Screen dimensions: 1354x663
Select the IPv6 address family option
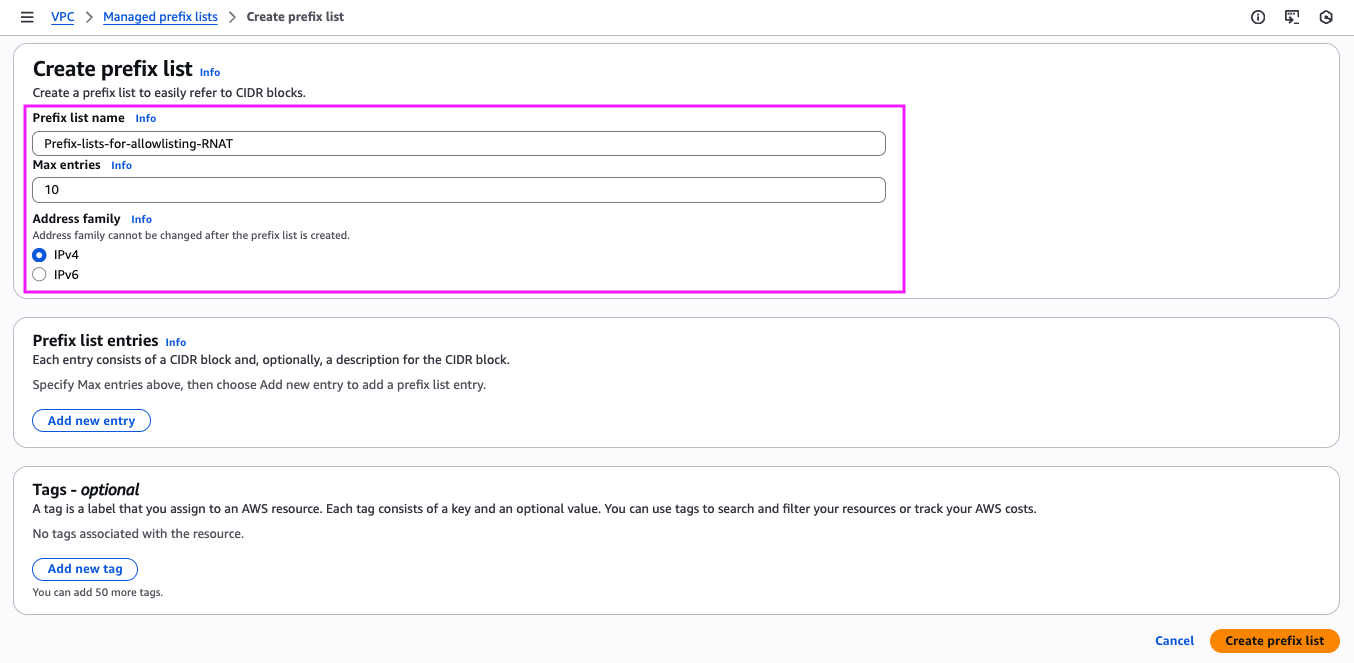click(38, 274)
